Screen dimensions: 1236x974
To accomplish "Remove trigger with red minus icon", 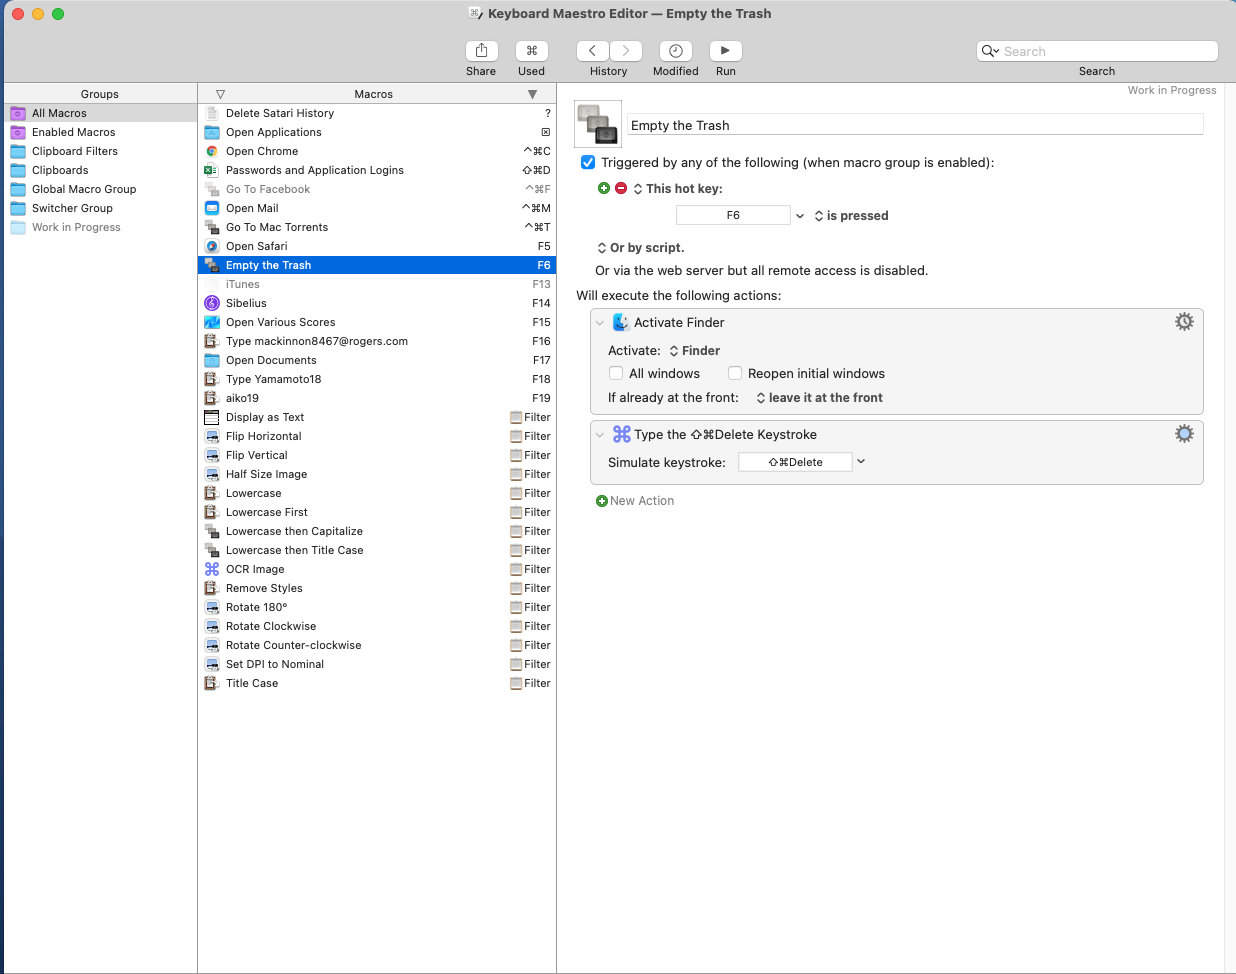I will coord(621,188).
